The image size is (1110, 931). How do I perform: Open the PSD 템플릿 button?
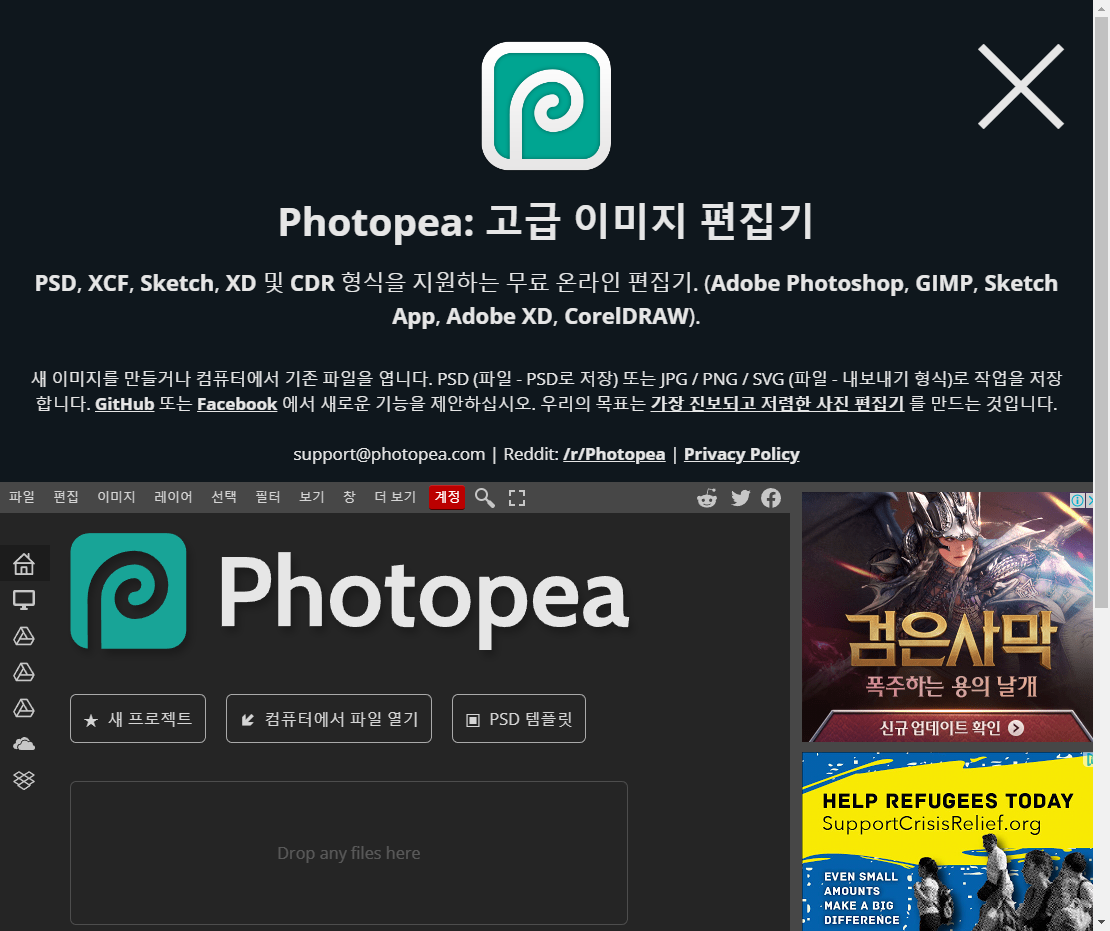click(519, 719)
